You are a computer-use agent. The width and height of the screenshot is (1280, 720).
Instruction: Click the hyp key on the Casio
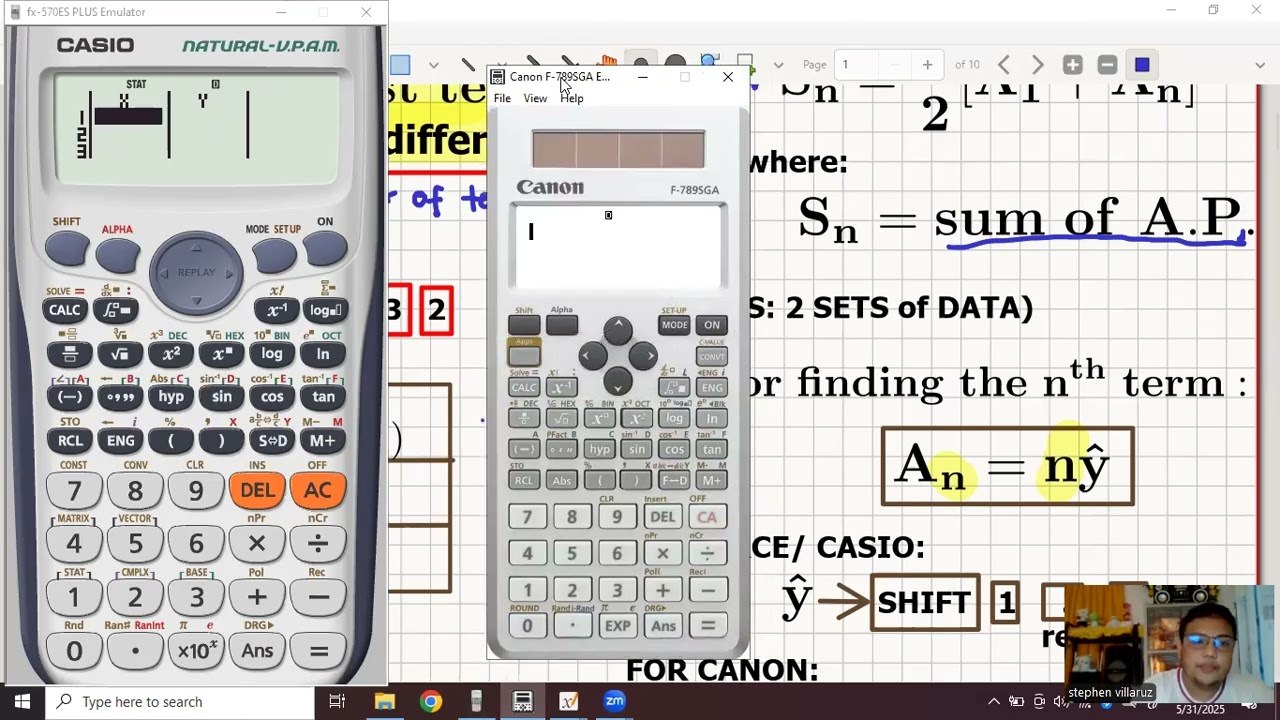(x=171, y=397)
